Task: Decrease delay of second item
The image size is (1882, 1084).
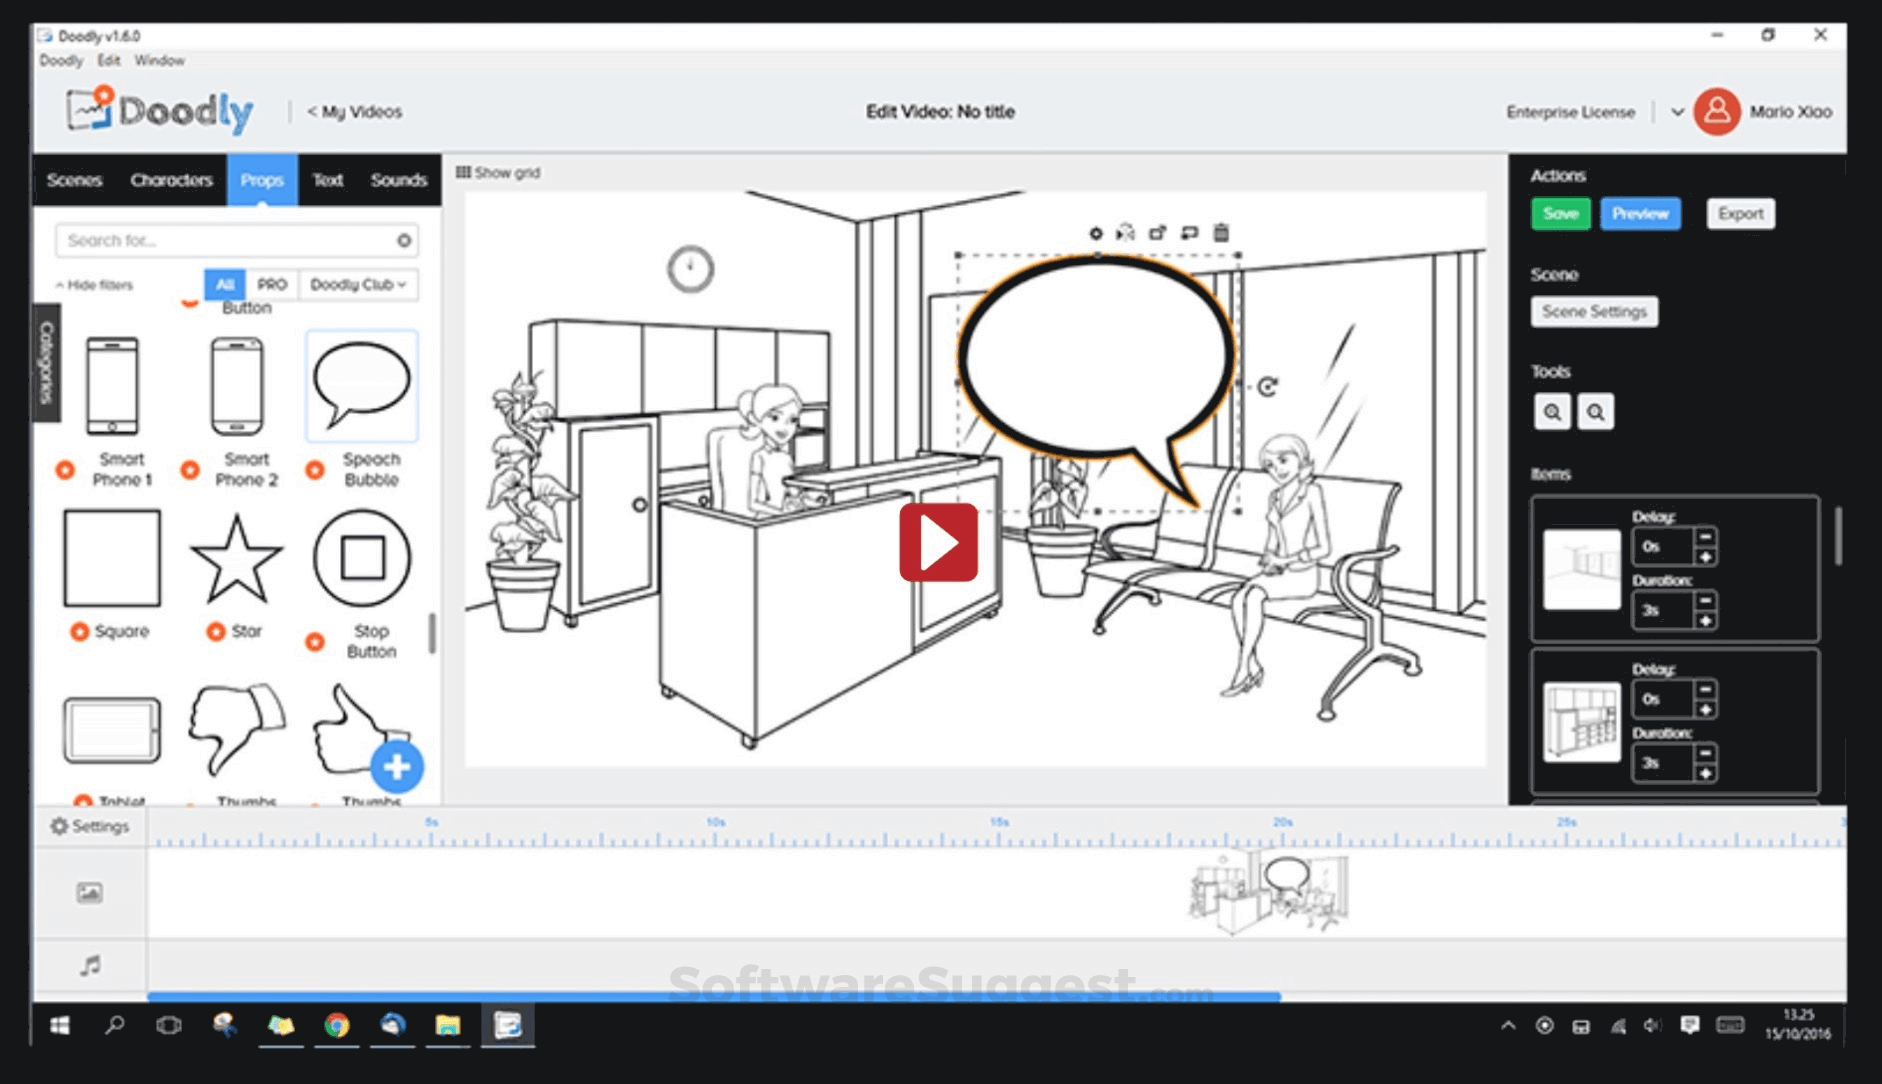Action: (1706, 689)
